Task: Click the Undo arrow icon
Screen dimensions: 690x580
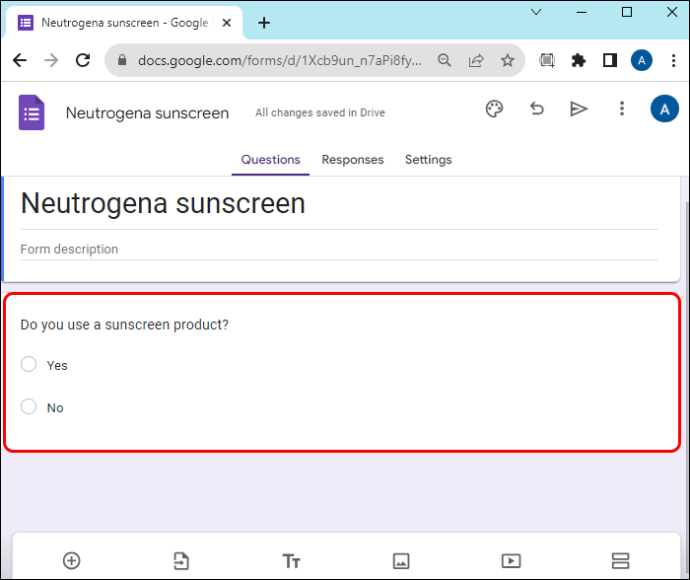Action: coord(536,109)
